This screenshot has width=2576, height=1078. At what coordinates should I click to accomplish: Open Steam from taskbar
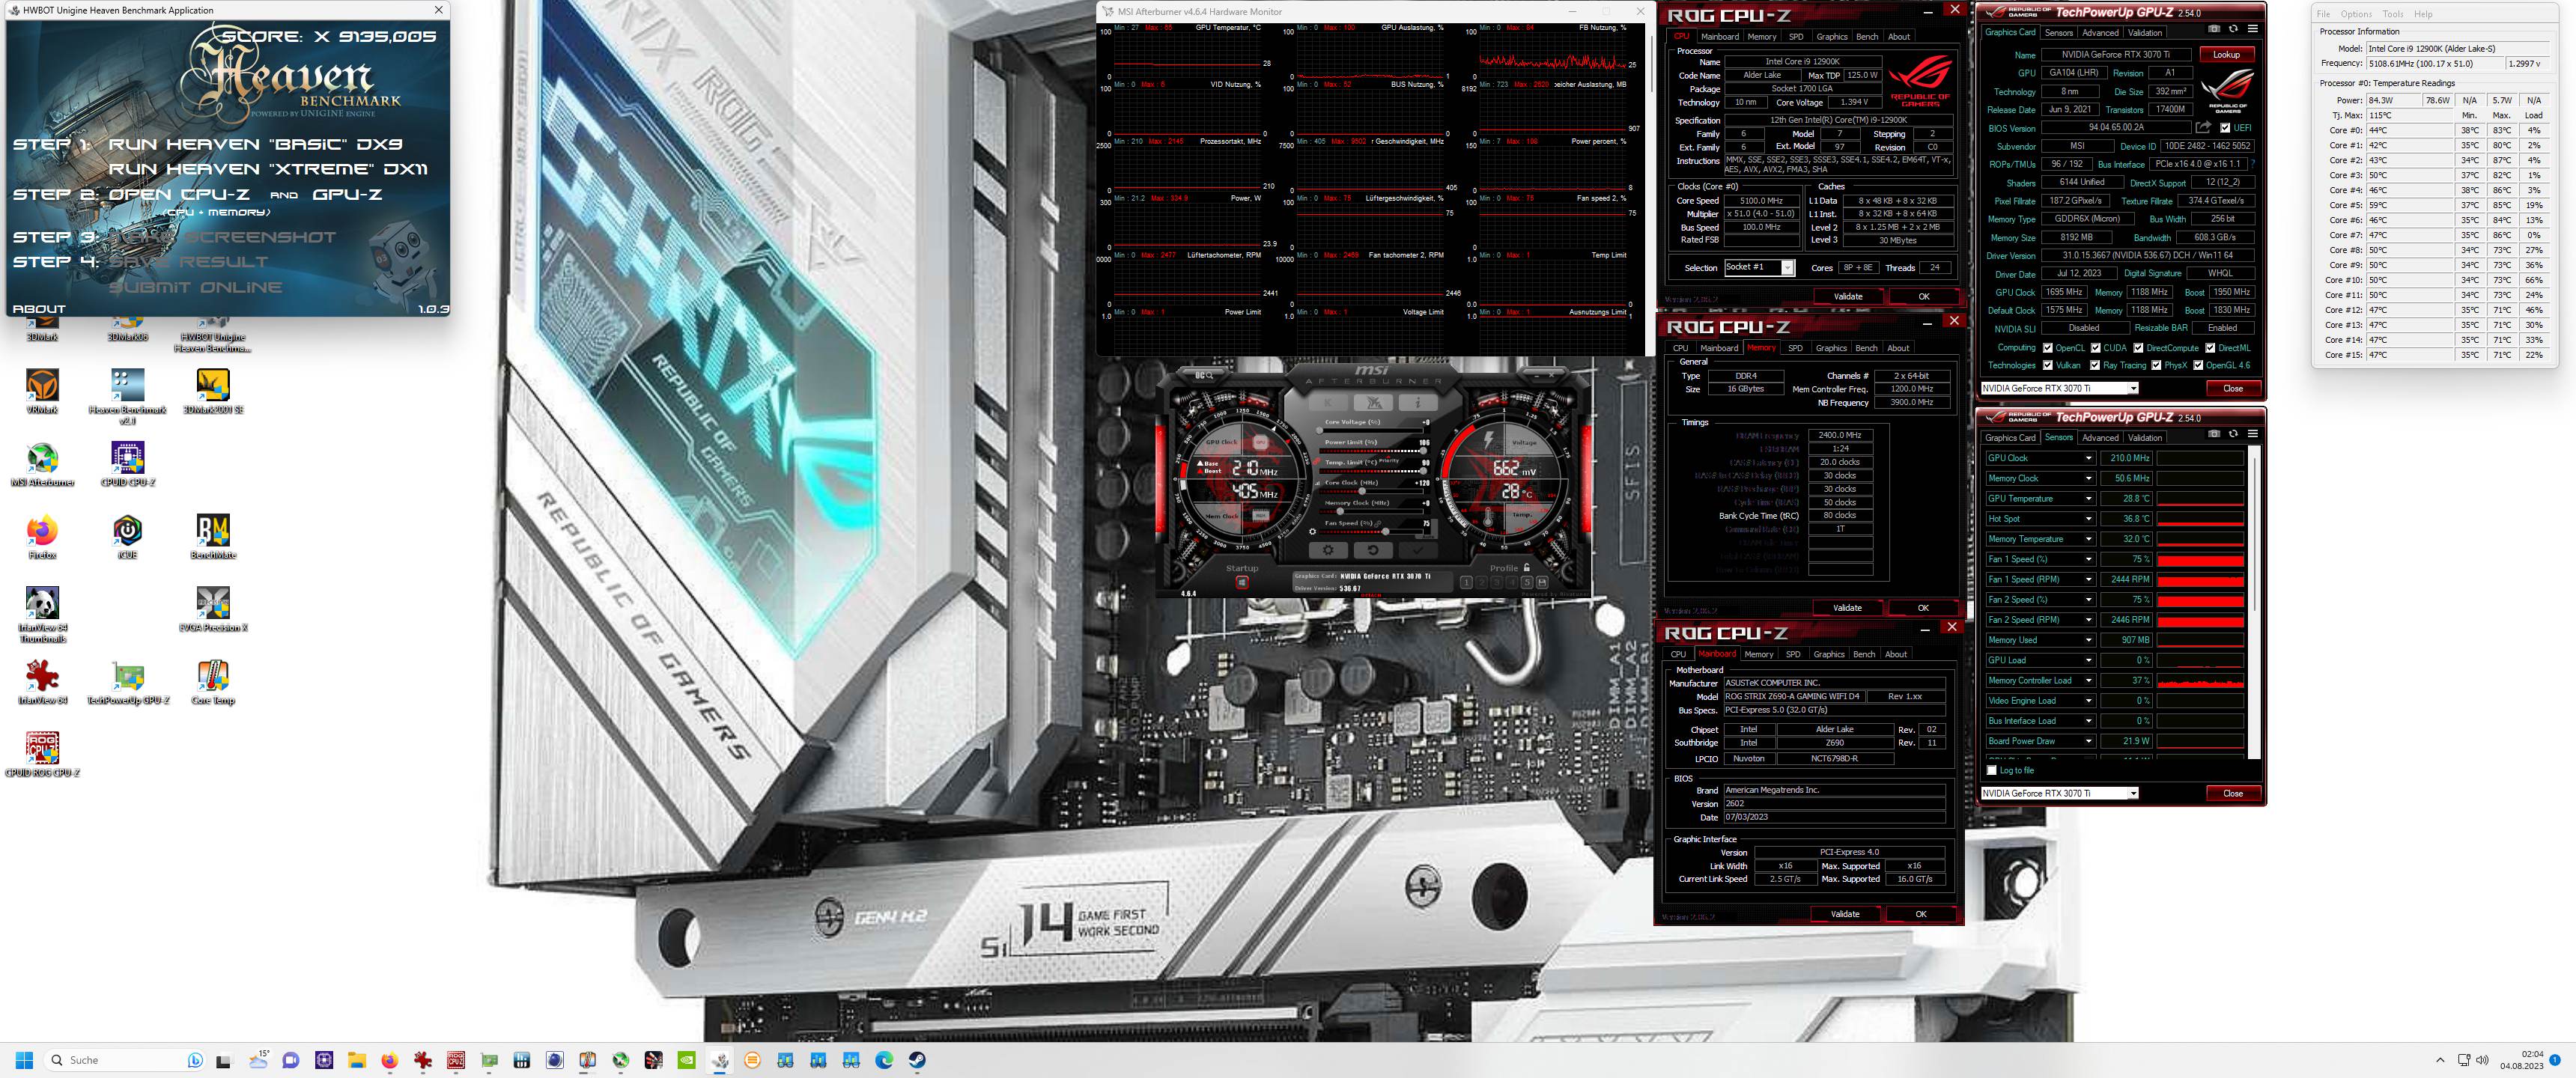[x=917, y=1060]
